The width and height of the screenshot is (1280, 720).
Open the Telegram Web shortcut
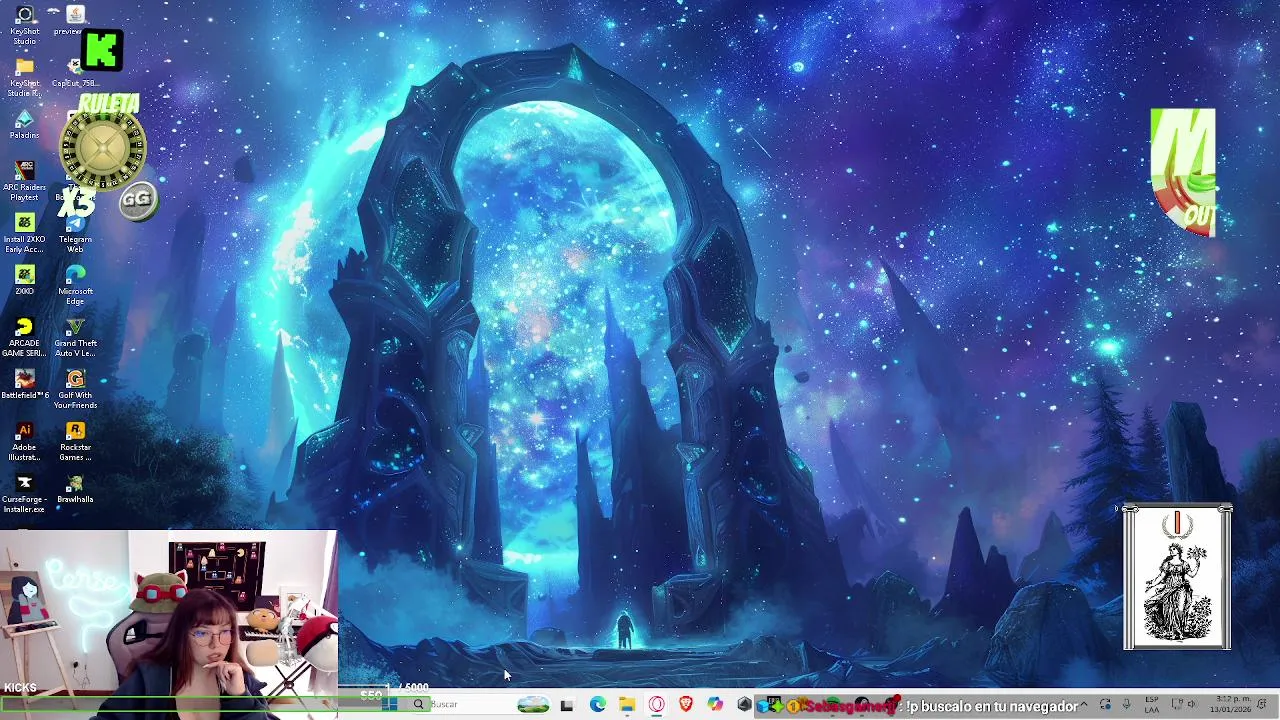tap(75, 233)
